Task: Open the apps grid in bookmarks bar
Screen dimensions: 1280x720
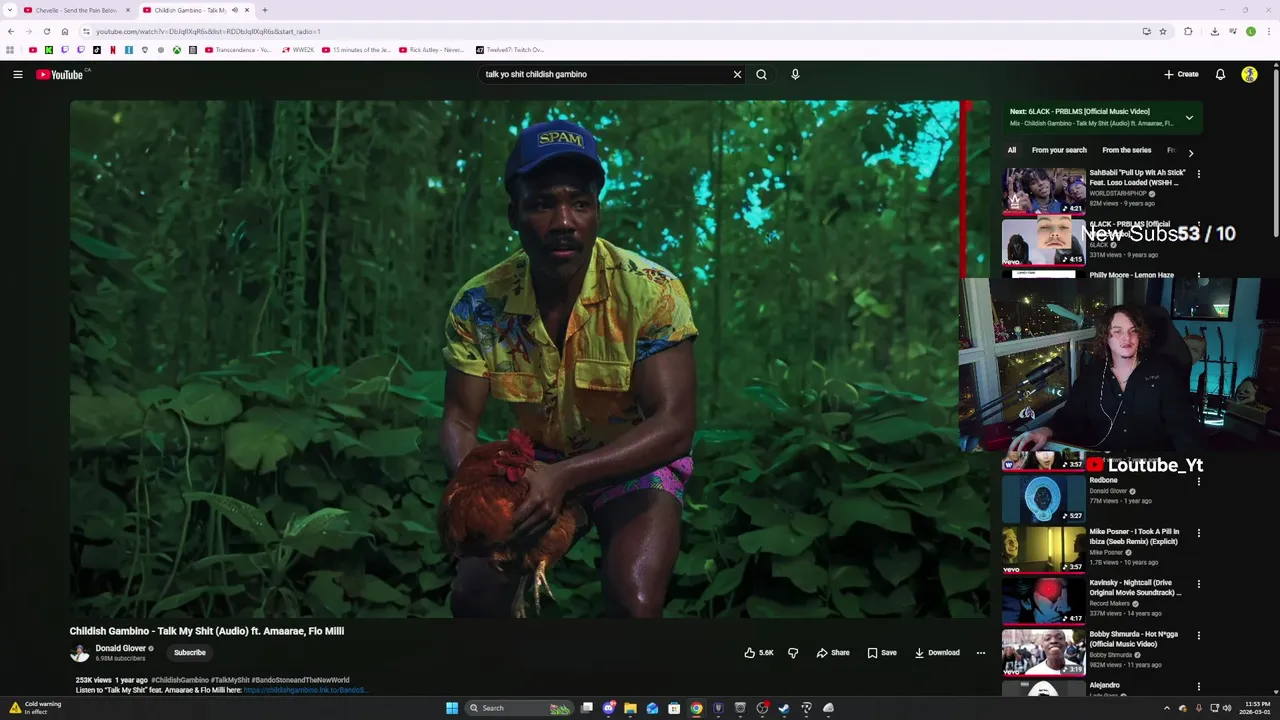Action: pos(10,49)
